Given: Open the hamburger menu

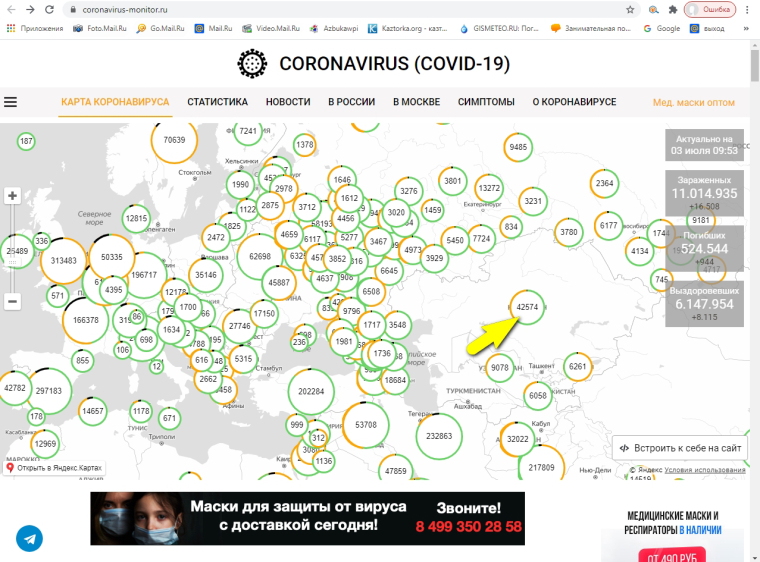Looking at the screenshot, I should click(x=11, y=102).
